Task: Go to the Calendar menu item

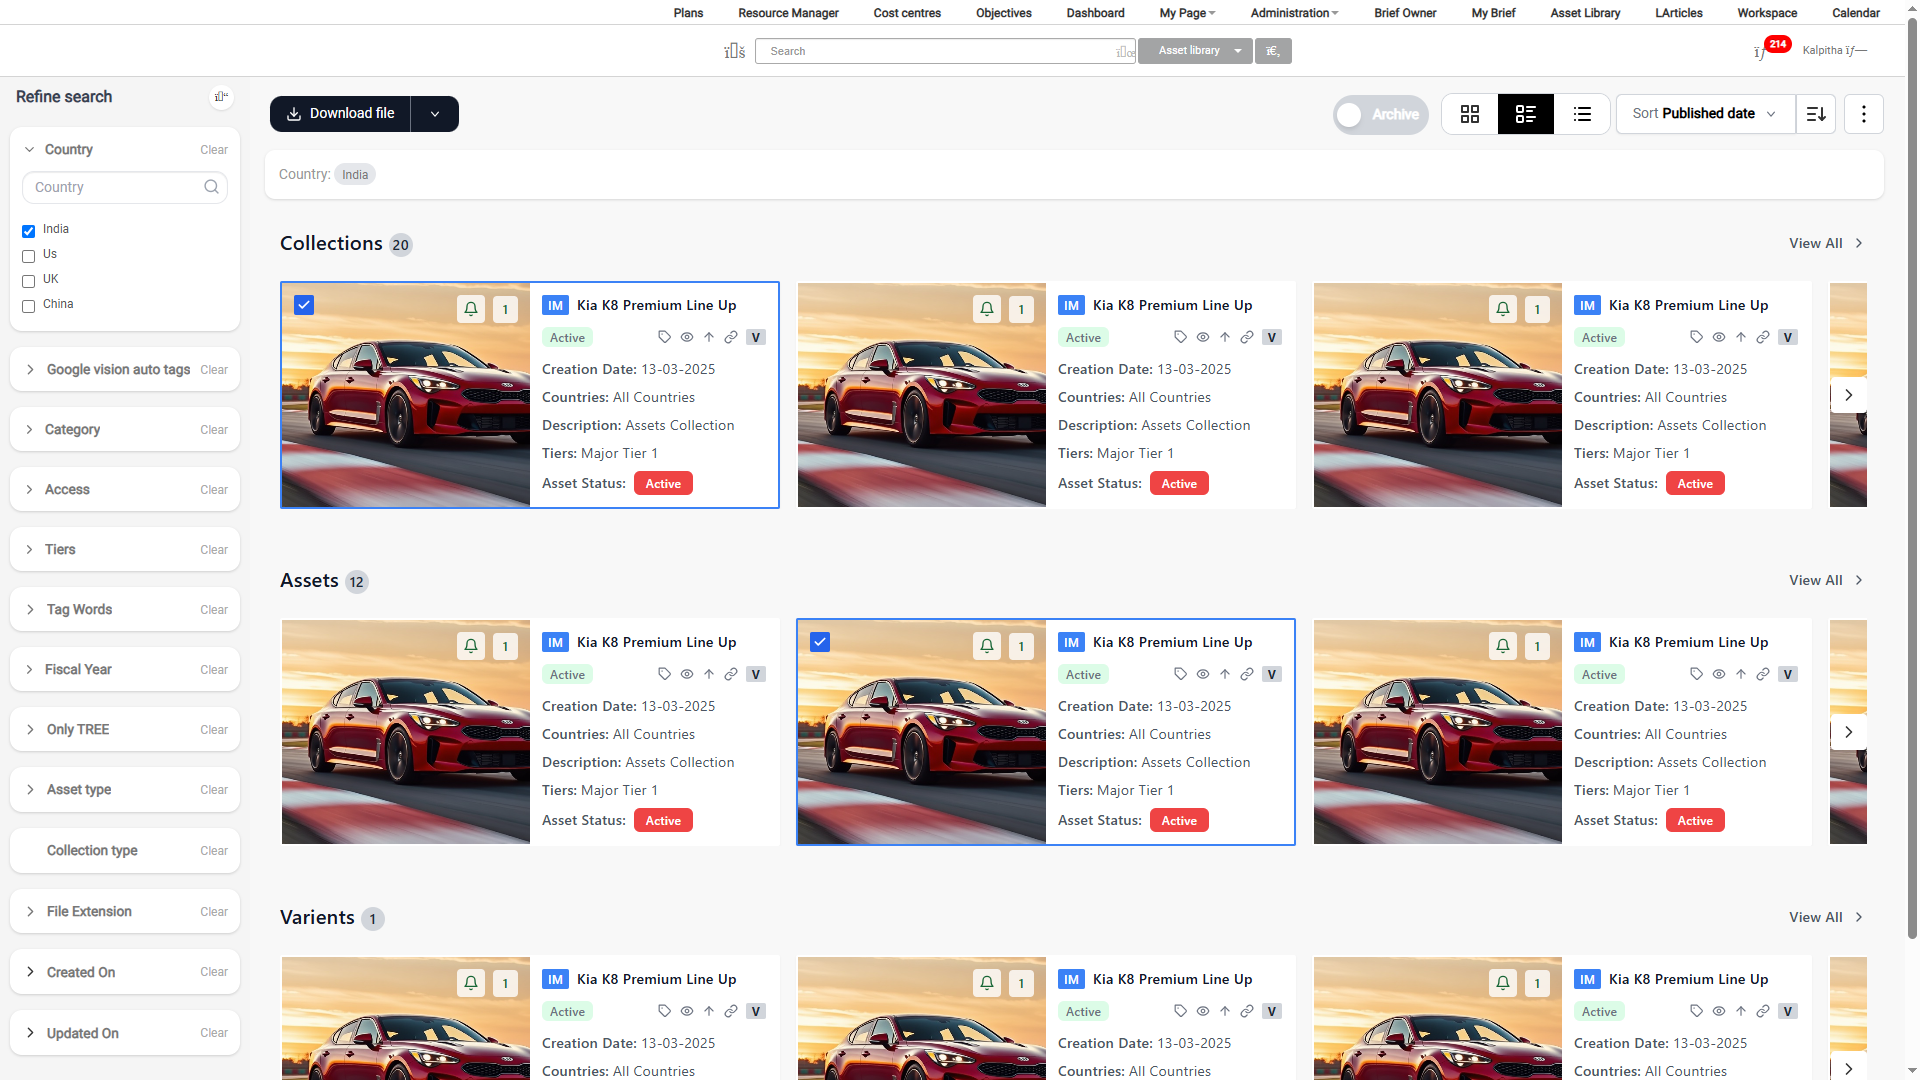Action: point(1855,13)
